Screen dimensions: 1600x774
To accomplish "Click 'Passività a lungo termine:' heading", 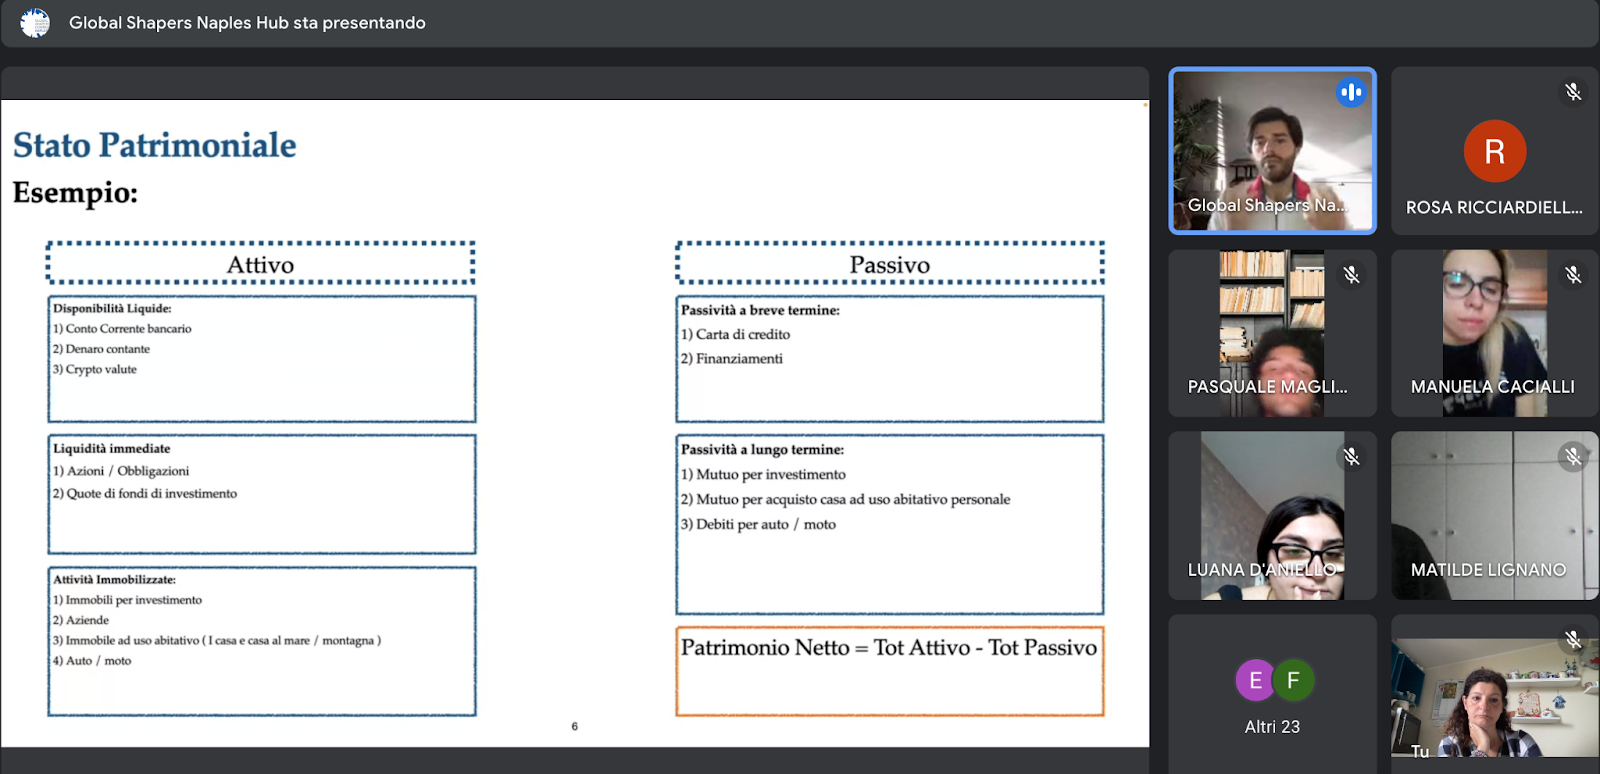I will click(762, 449).
